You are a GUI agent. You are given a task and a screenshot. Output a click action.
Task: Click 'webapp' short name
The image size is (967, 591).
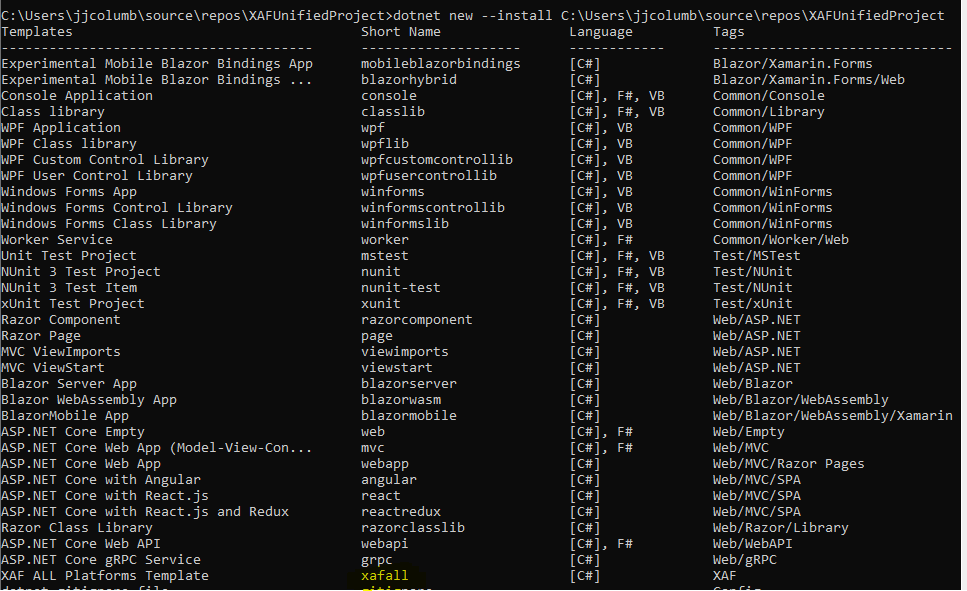pyautogui.click(x=385, y=465)
